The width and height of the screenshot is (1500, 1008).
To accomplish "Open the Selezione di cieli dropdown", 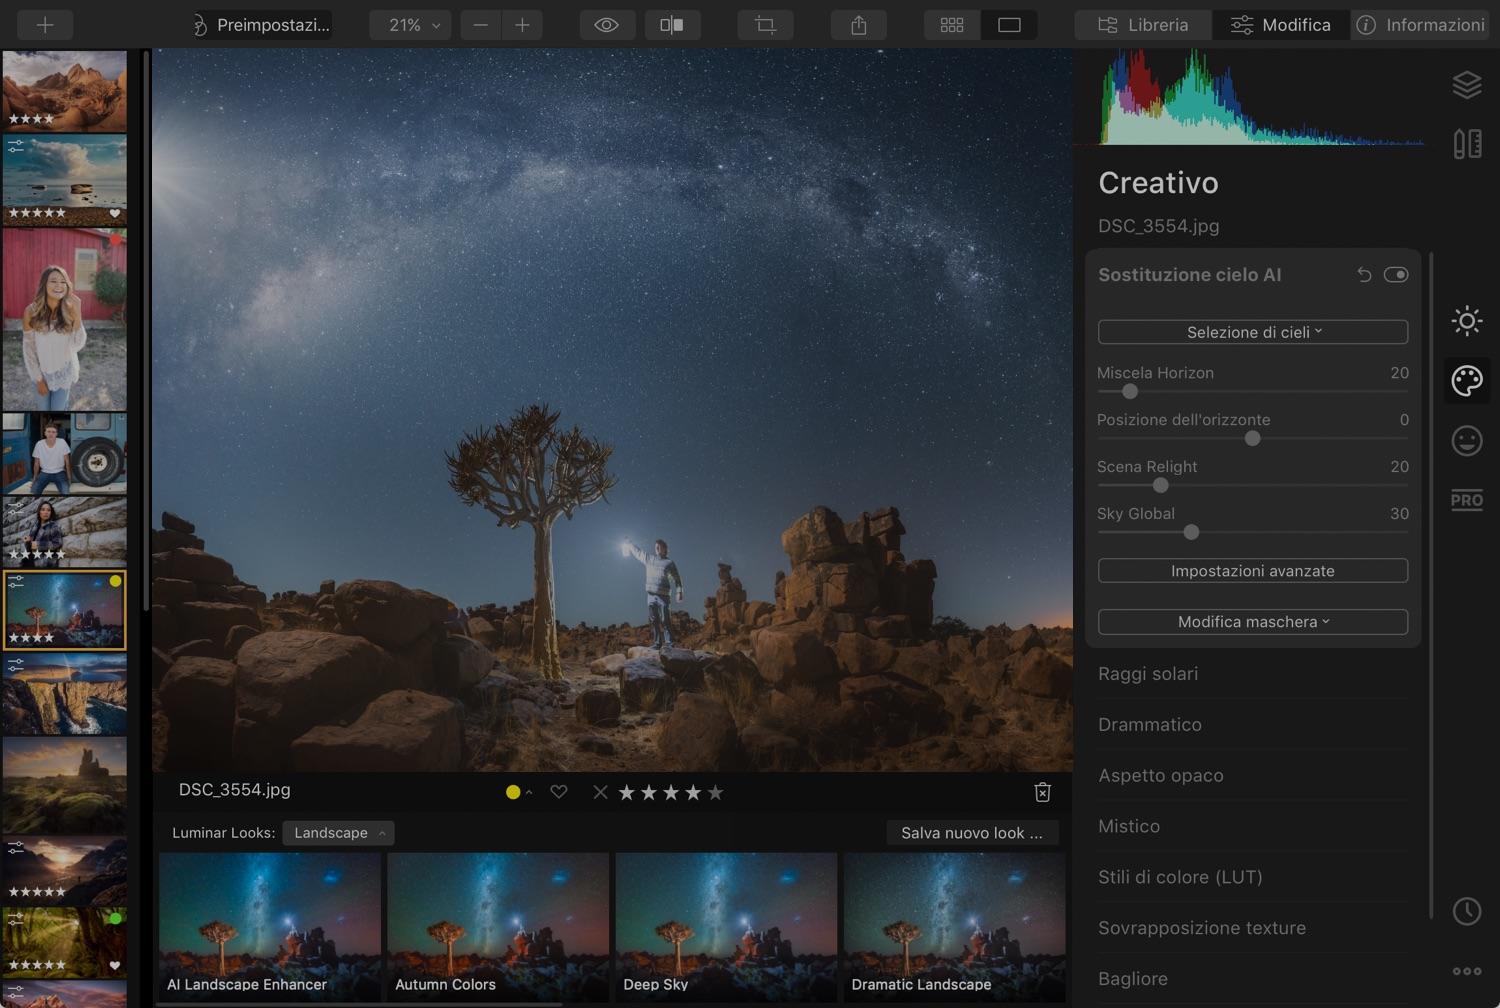I will [x=1252, y=331].
